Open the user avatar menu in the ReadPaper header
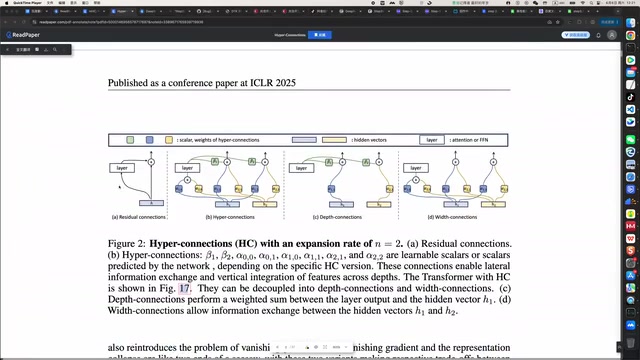 611,35
